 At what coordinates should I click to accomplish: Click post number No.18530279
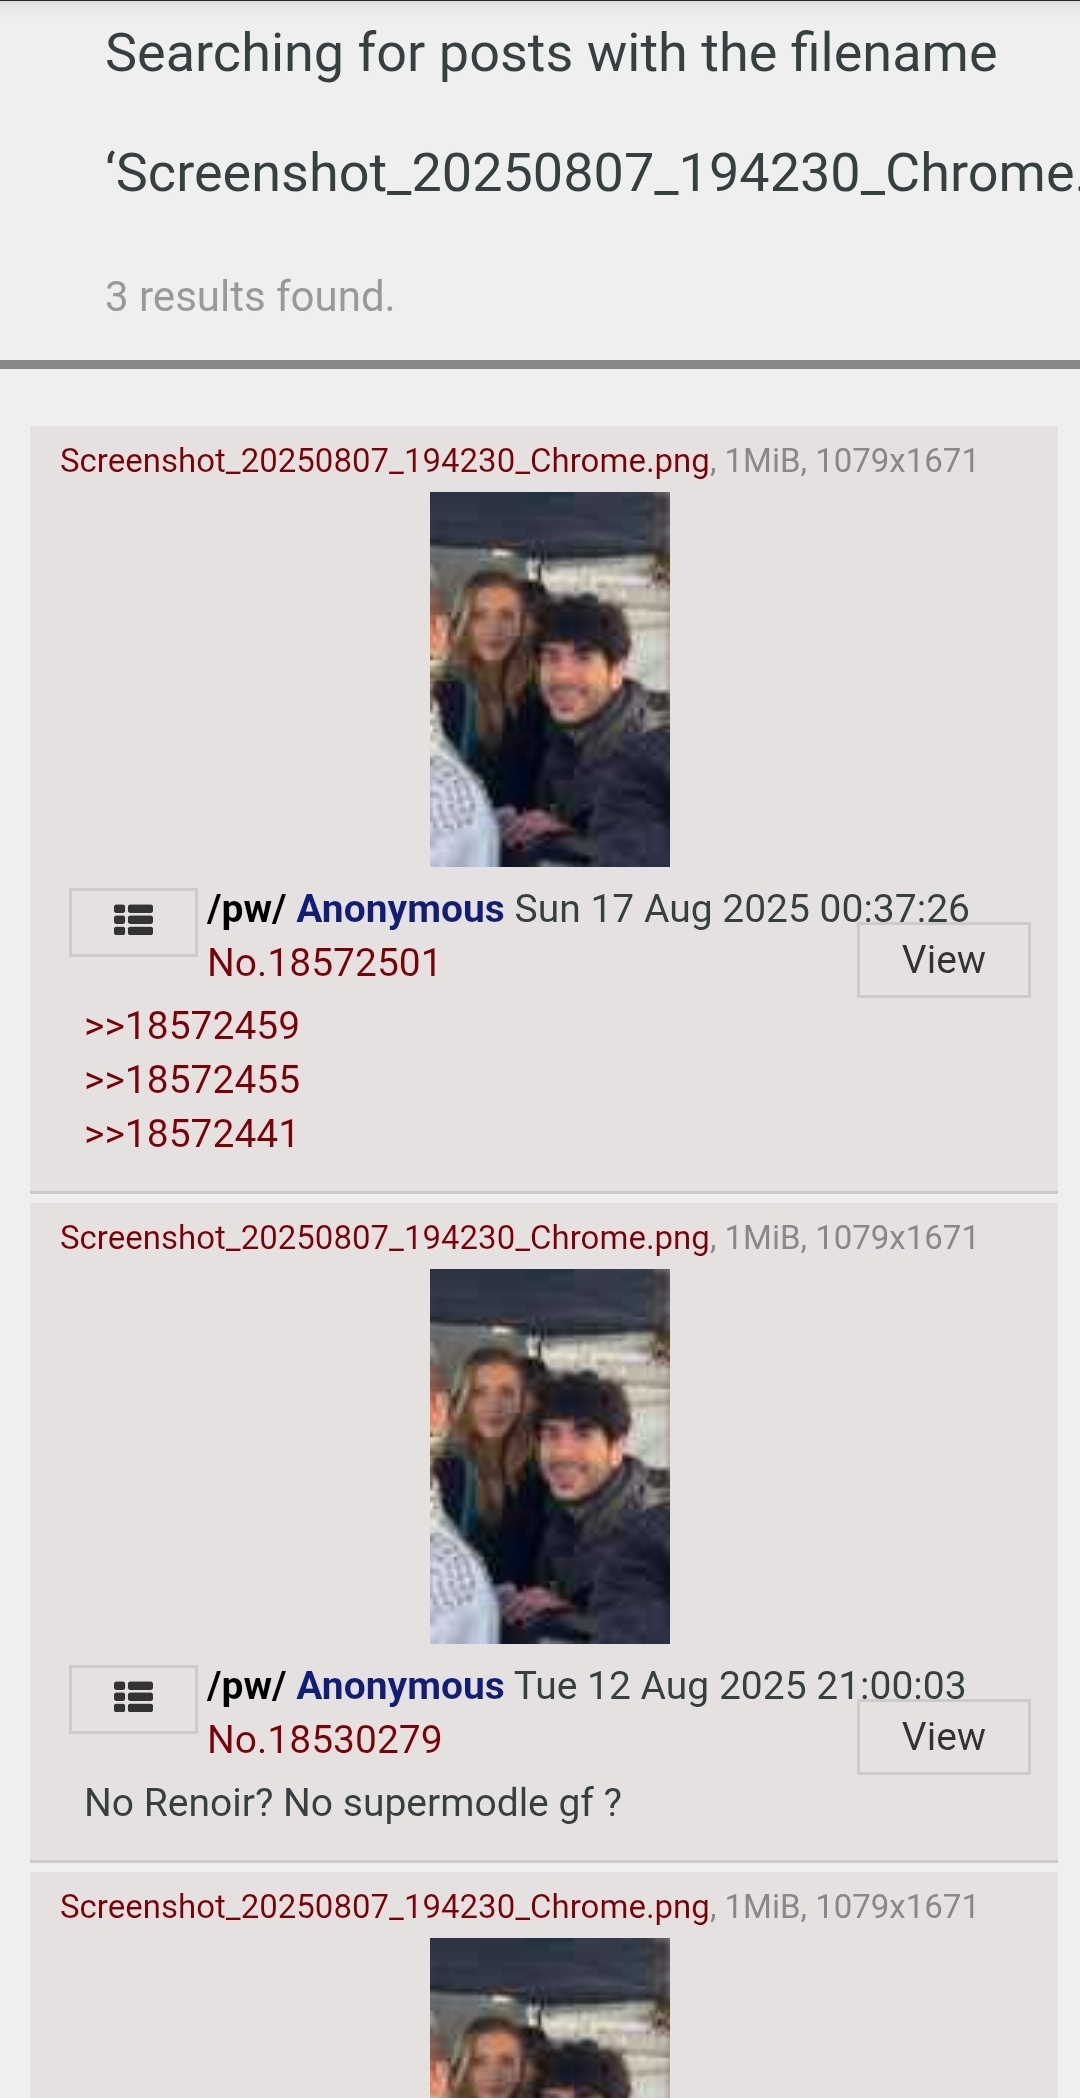(x=325, y=1740)
